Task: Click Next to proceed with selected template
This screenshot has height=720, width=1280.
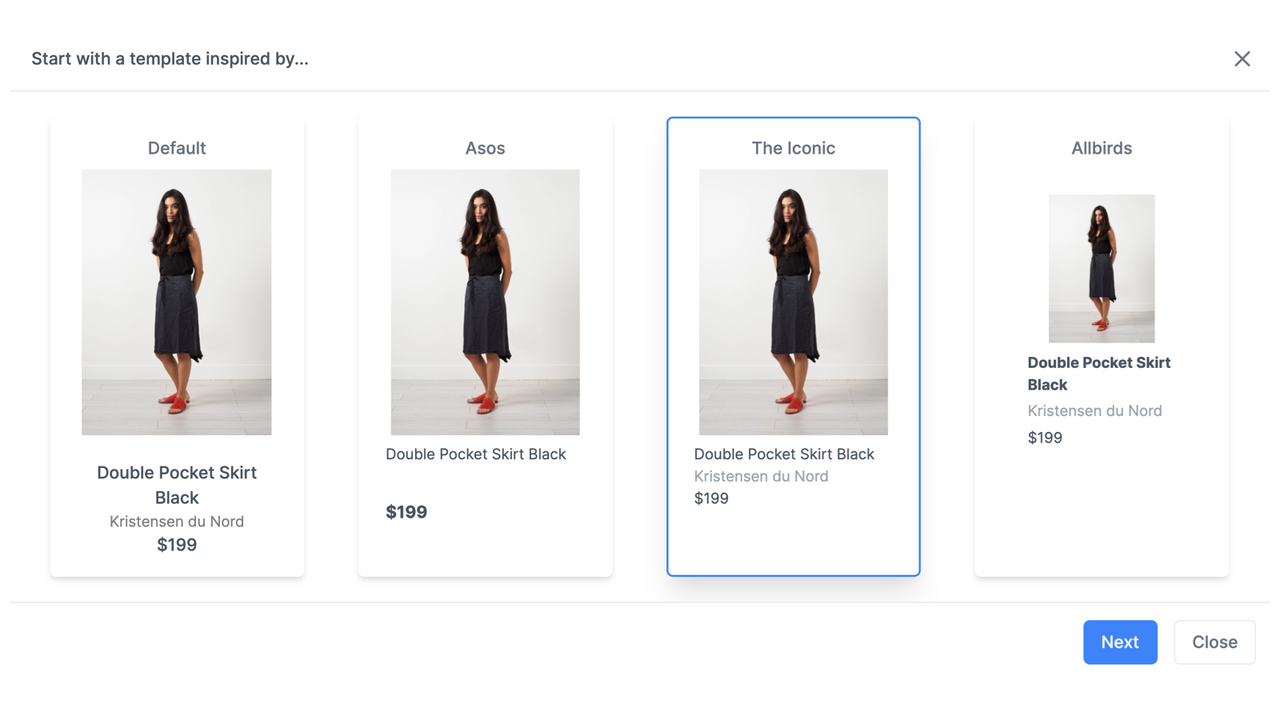Action: (x=1120, y=642)
